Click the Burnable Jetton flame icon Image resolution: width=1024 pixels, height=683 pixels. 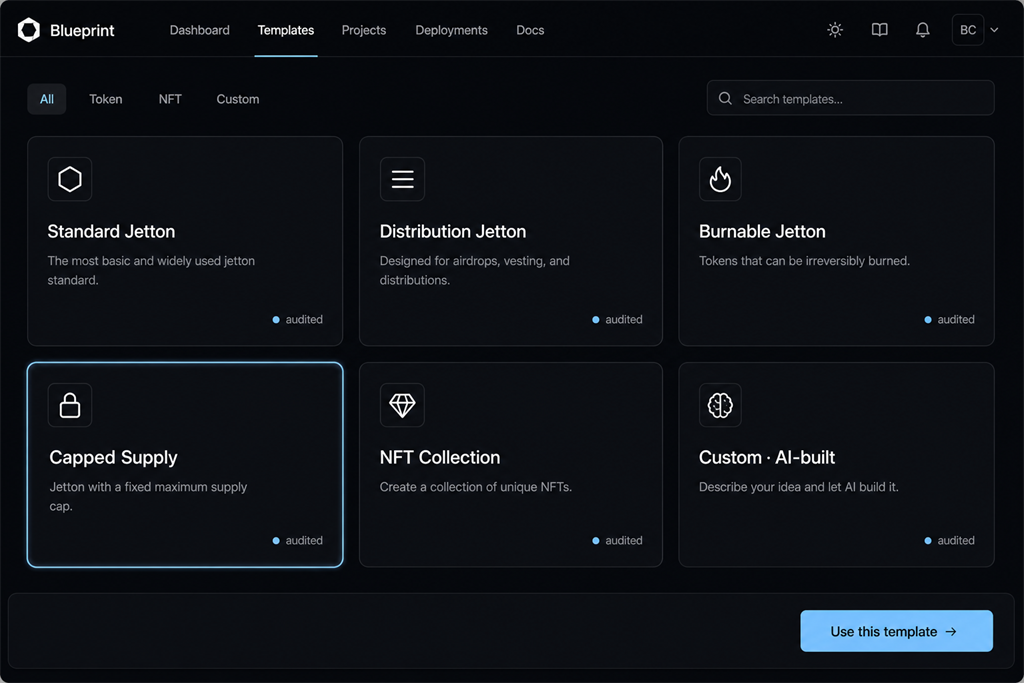[x=720, y=179]
